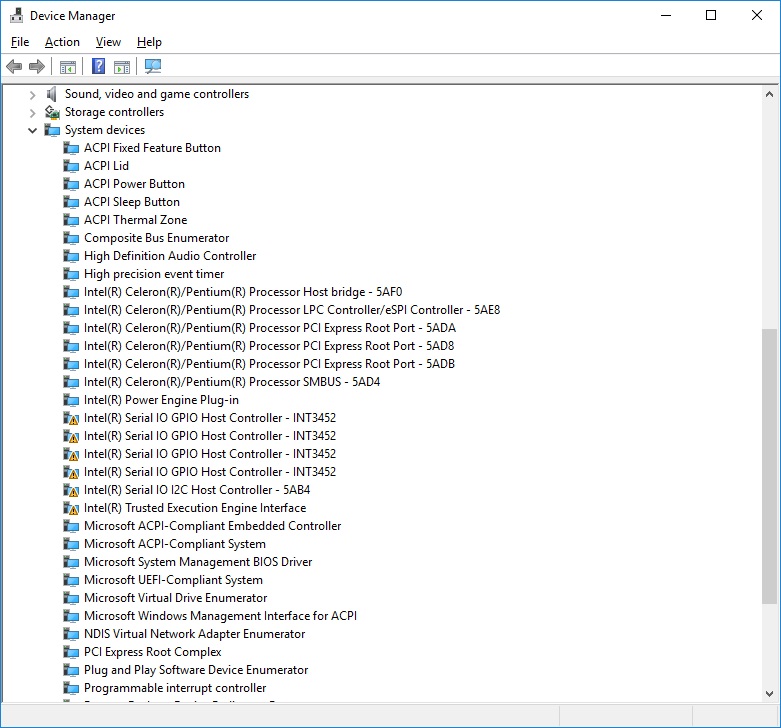Click the Storage controllers category icon

tap(52, 112)
